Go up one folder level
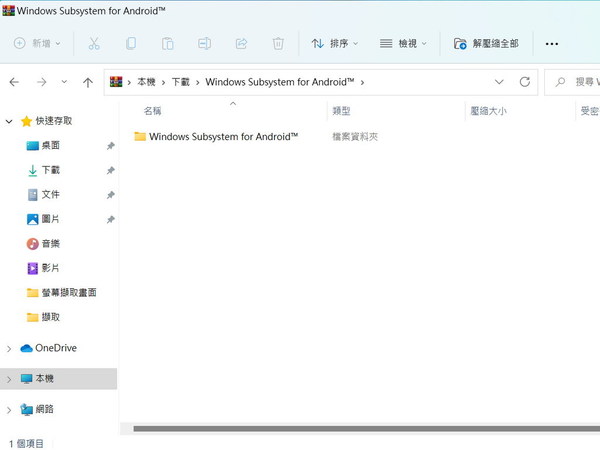This screenshot has height=450, width=600. (88, 82)
